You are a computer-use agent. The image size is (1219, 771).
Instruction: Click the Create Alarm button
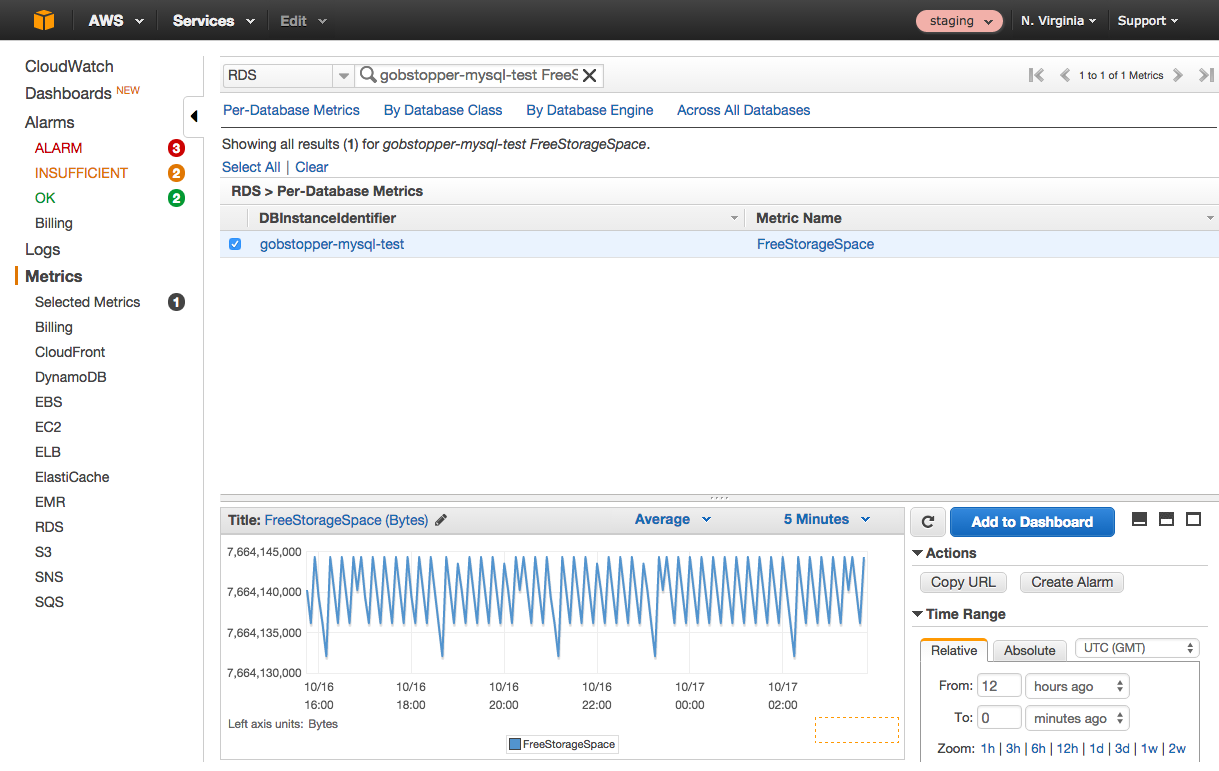click(1071, 582)
